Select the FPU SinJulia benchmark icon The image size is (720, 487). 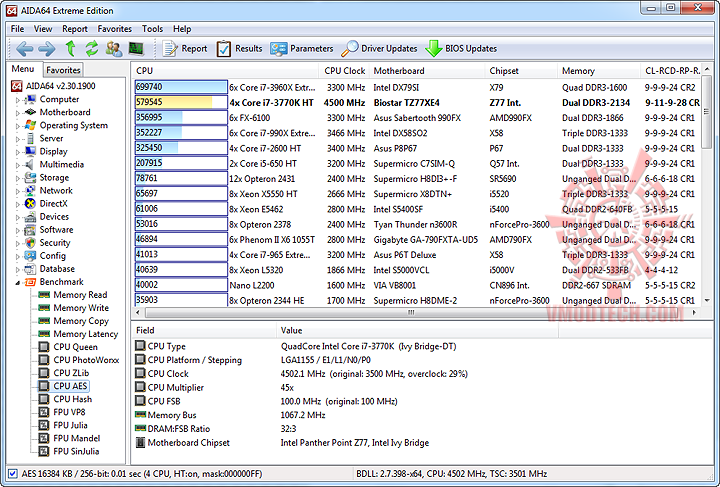(x=44, y=451)
